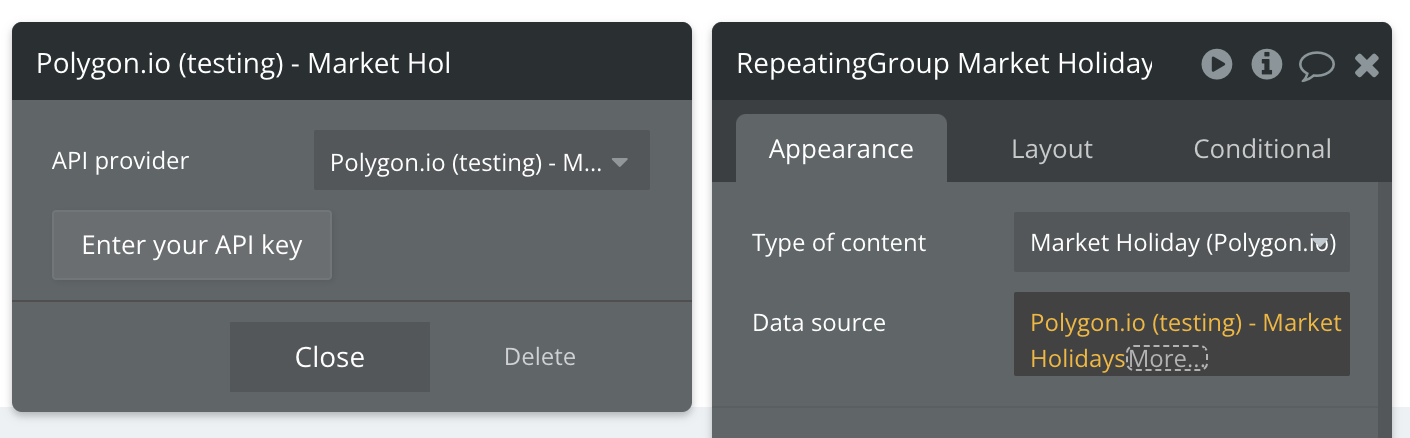Viewport: 1410px width, 438px height.
Task: Open the info icon for RepeatingGroup element
Action: click(x=1266, y=65)
